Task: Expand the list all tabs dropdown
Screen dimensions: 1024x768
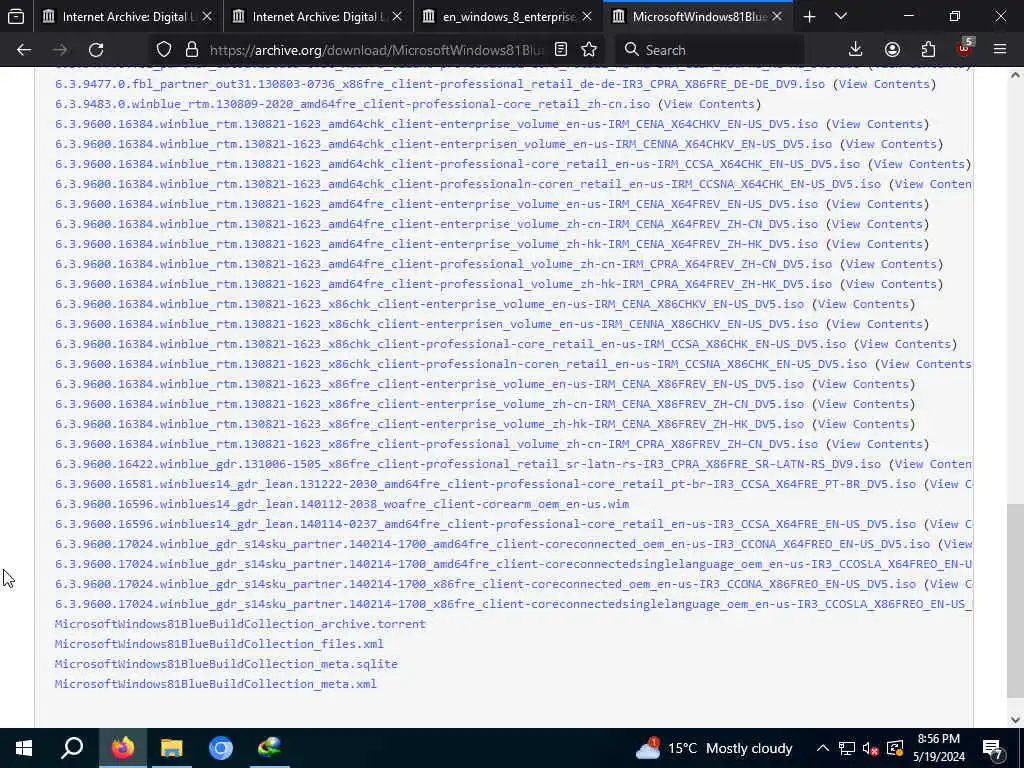Action: (841, 17)
